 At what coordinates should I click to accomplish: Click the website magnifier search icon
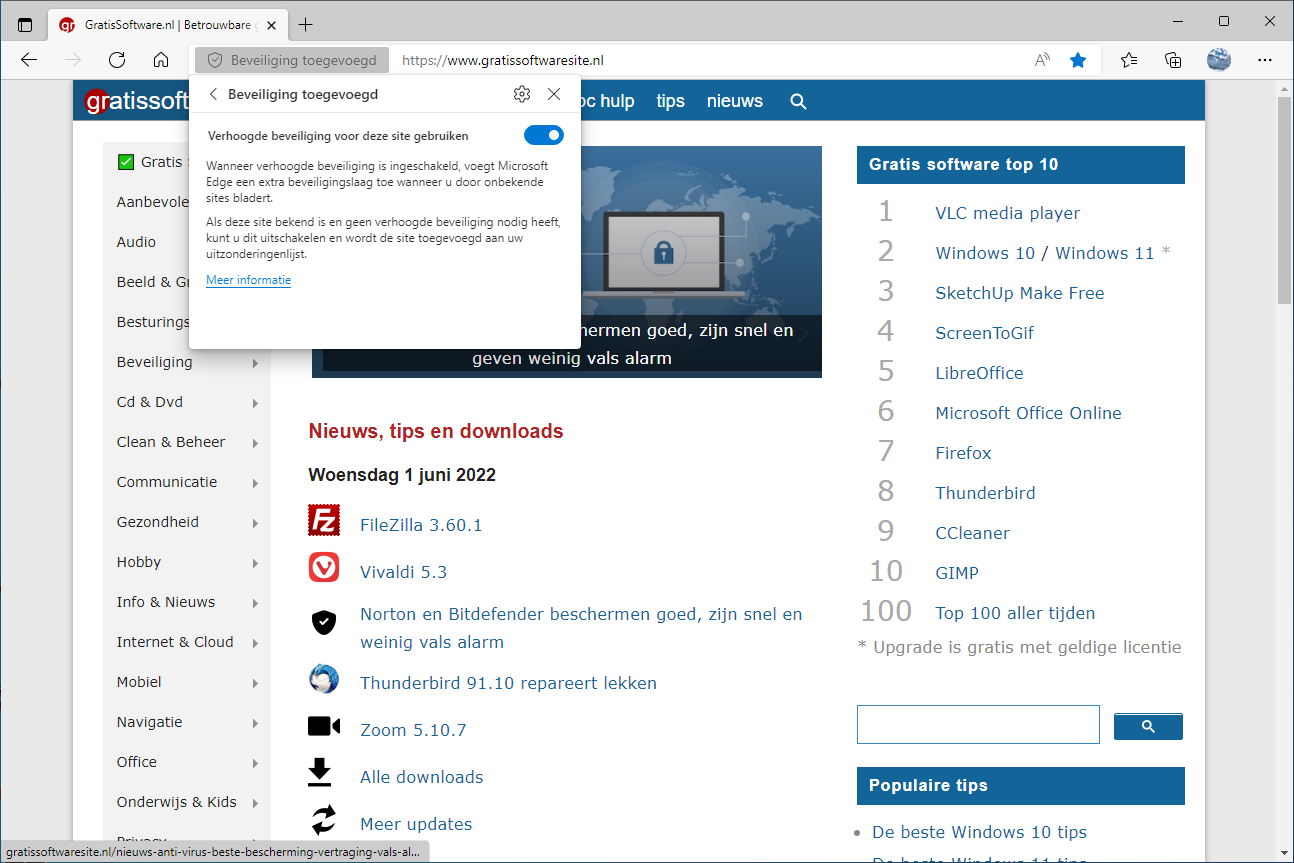click(798, 101)
